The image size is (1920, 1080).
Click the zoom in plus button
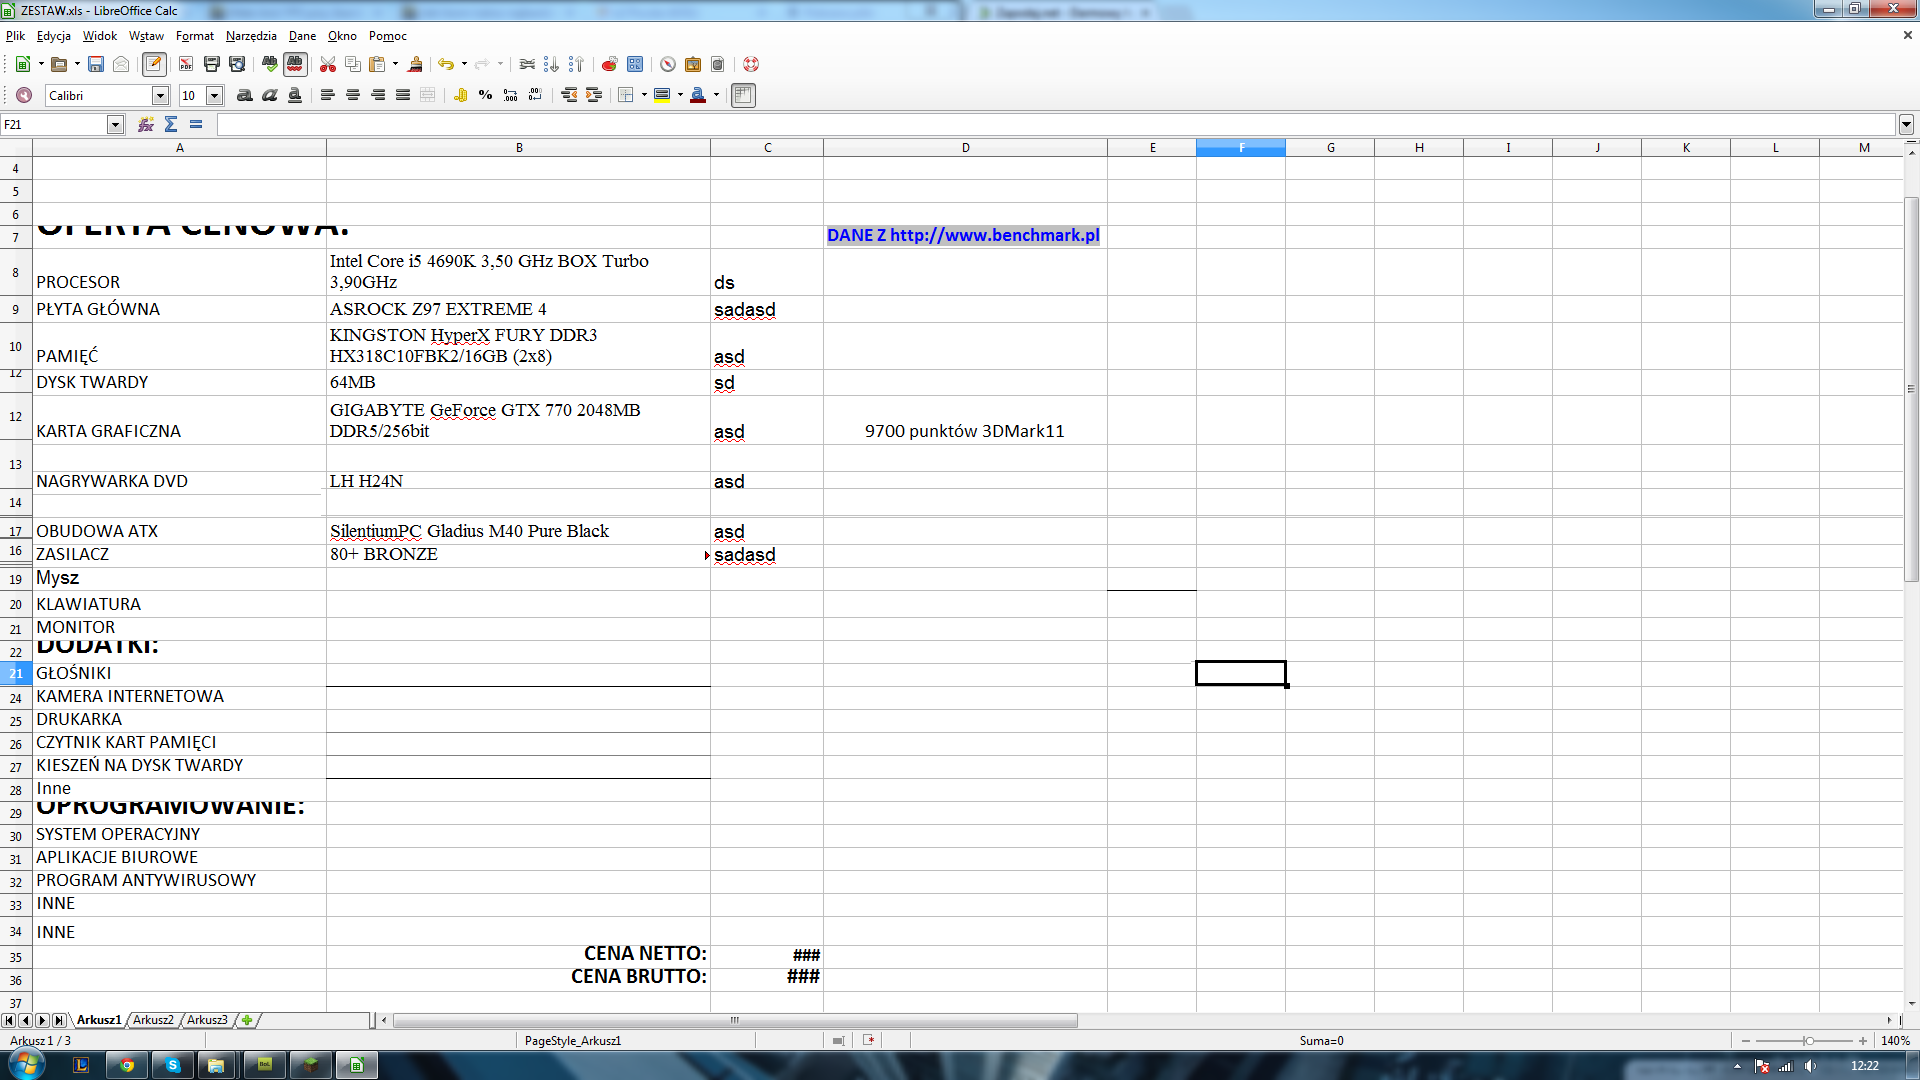click(1863, 1041)
